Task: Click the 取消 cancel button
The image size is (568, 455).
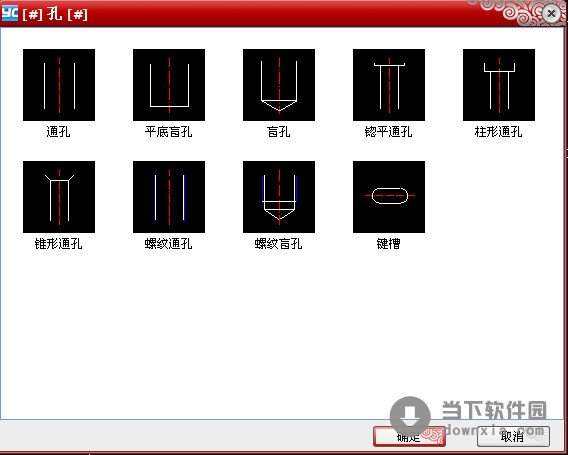Action: click(x=513, y=437)
